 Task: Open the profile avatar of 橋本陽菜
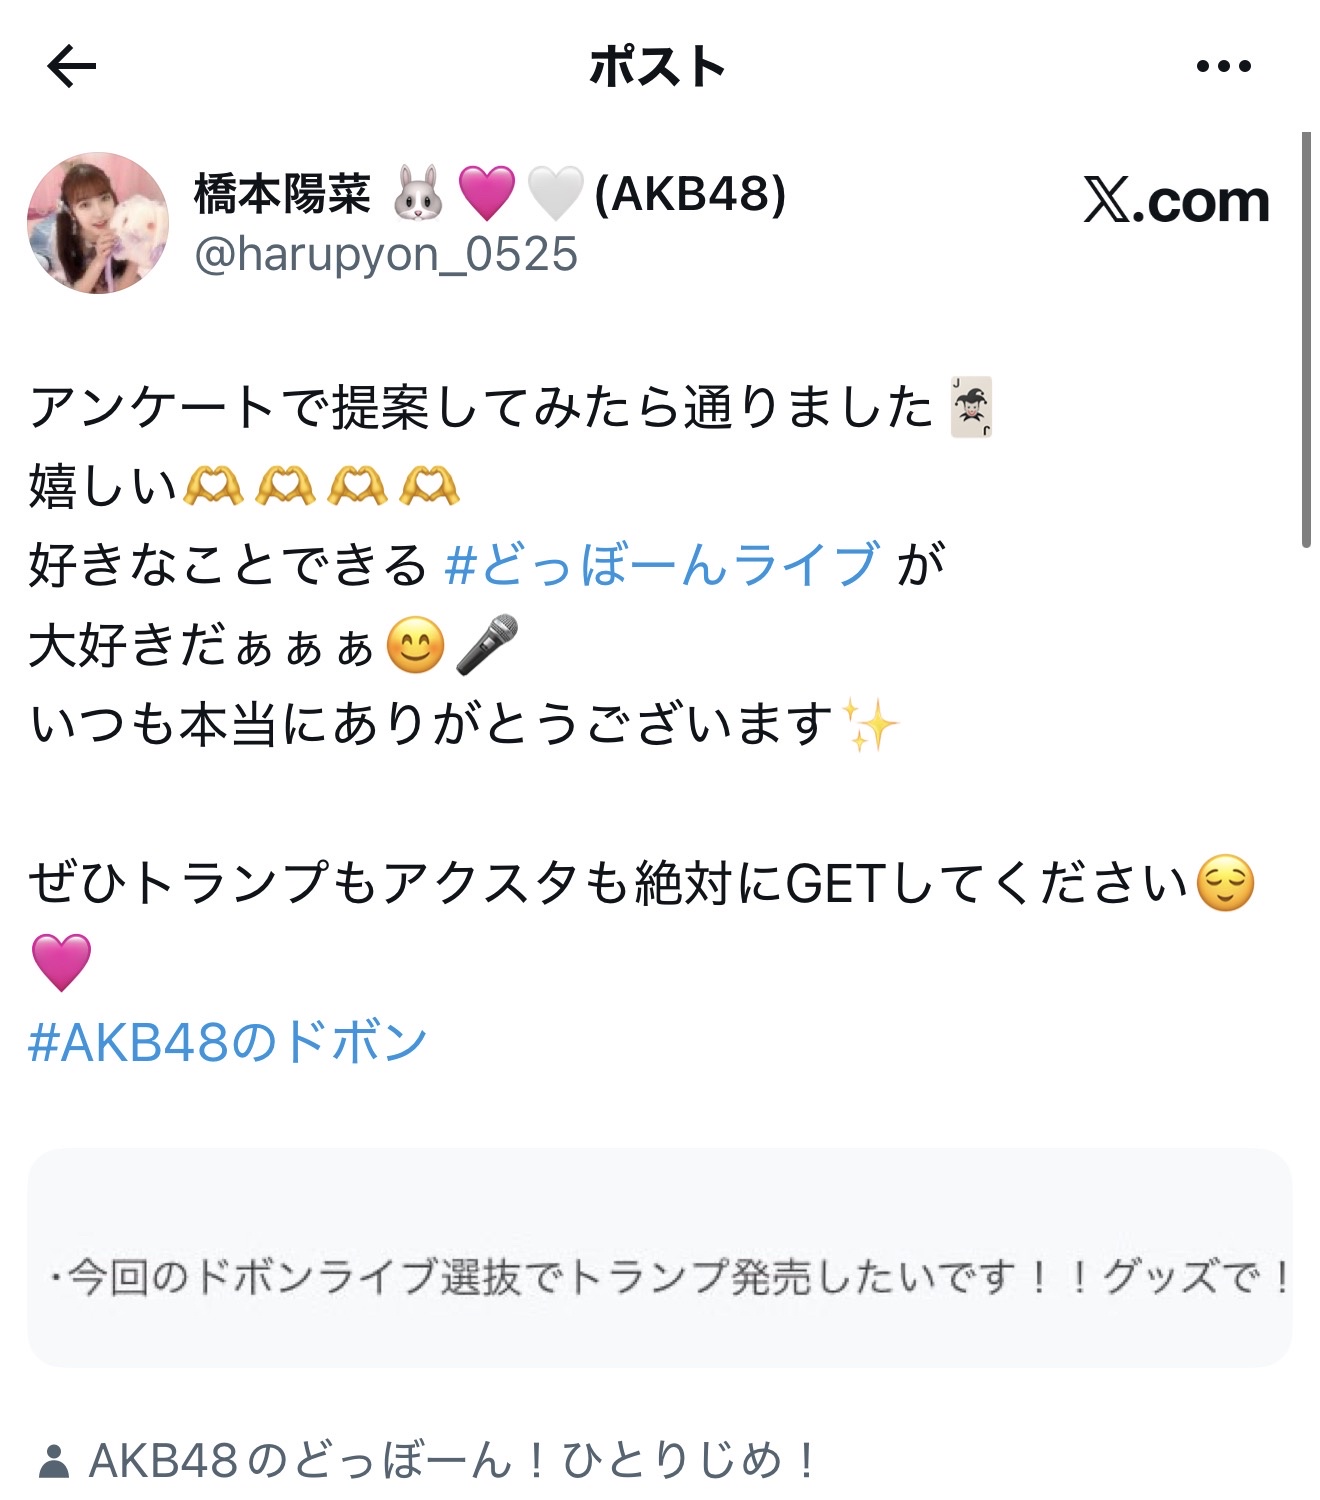tap(98, 223)
